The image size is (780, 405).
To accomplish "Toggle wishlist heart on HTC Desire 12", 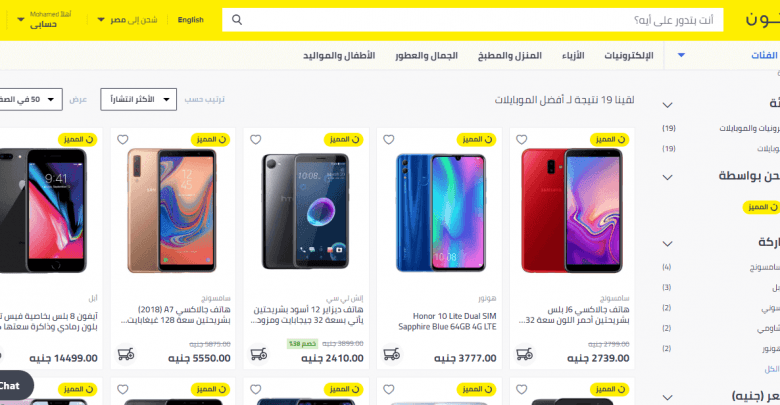I will [x=256, y=140].
